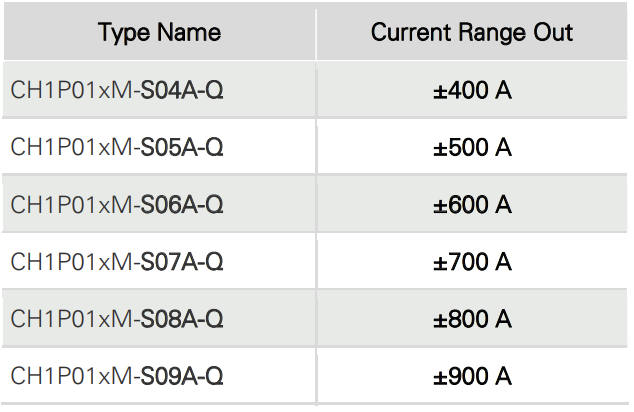
Task: Select the CH1P01xM-S06A-Q type name cell
Action: pyautogui.click(x=117, y=204)
